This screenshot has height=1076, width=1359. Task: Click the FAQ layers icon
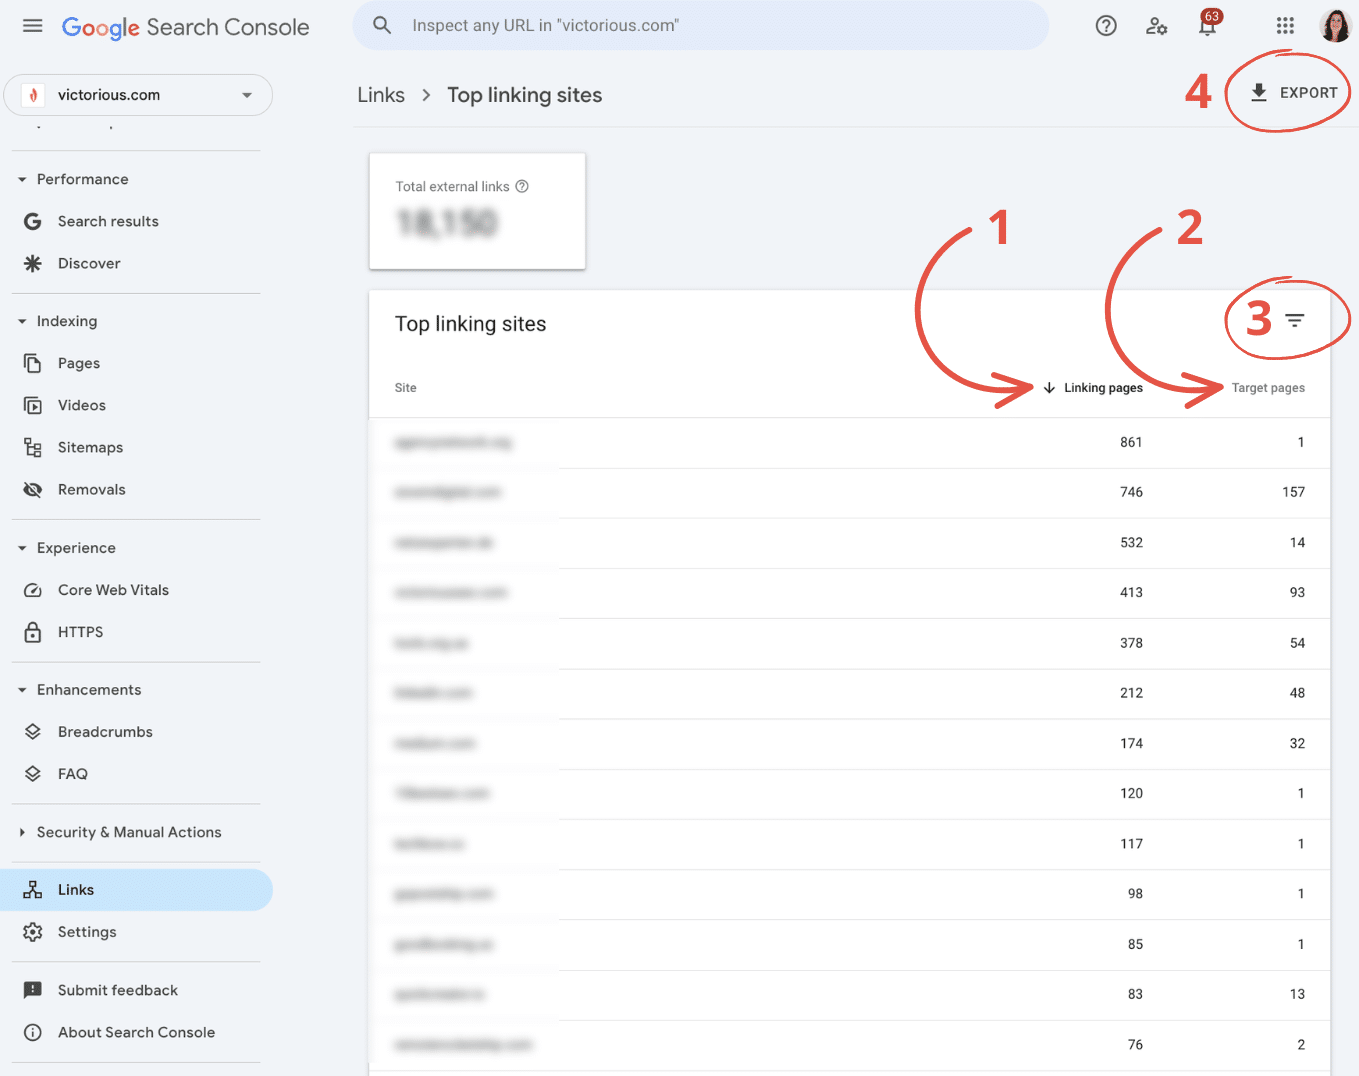point(33,774)
